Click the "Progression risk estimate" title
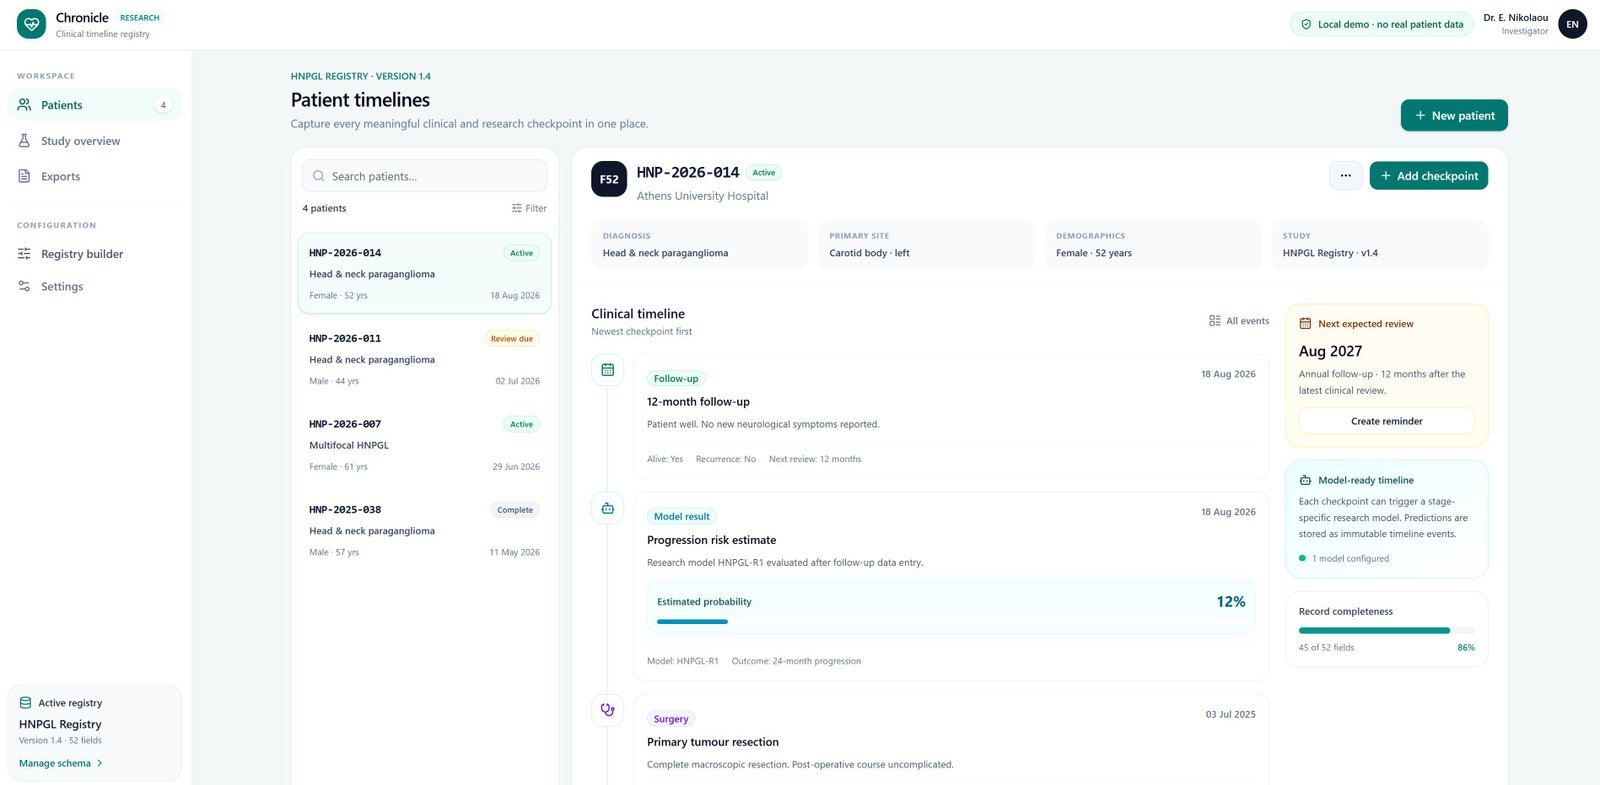 (x=711, y=540)
